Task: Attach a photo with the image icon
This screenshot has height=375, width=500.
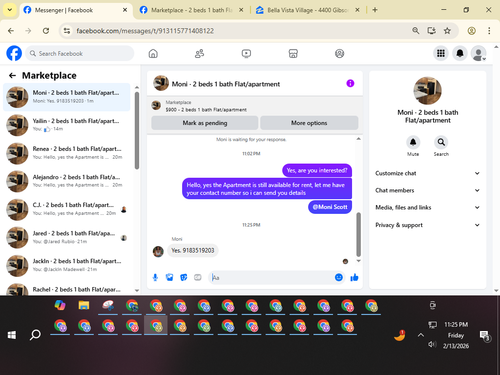Action: [x=169, y=277]
